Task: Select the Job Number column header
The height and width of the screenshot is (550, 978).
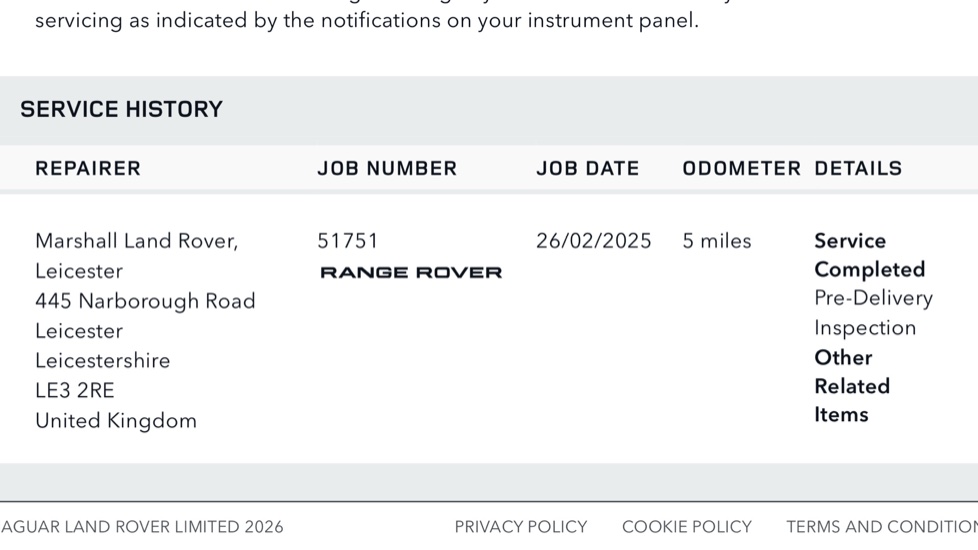Action: click(387, 169)
